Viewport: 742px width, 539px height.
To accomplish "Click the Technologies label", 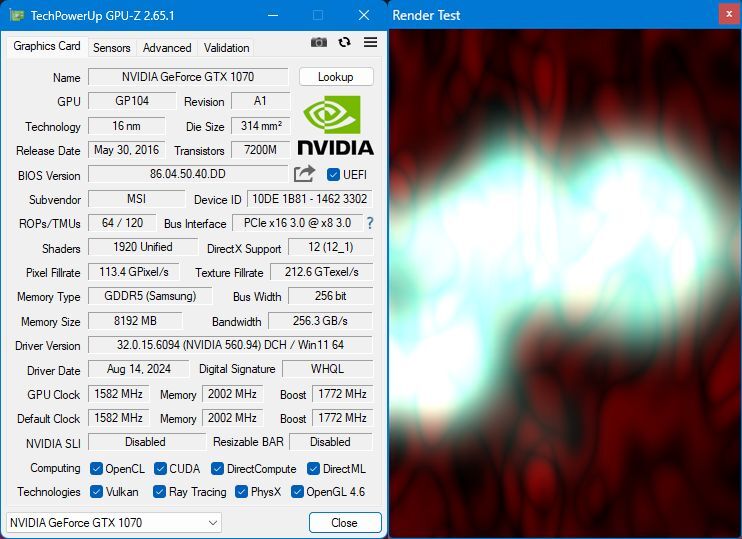I will click(x=49, y=492).
